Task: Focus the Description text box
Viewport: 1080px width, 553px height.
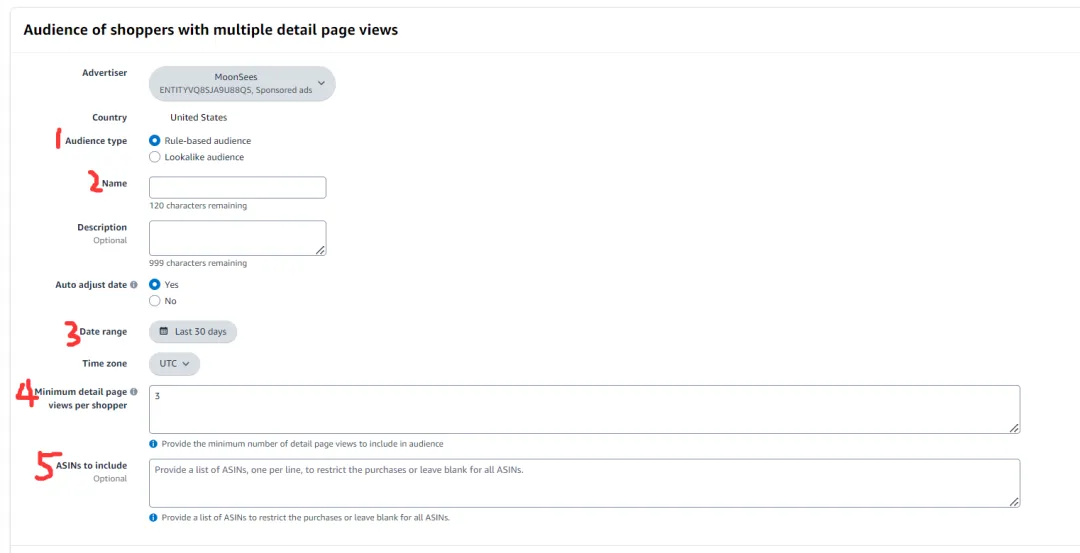Action: [x=237, y=238]
